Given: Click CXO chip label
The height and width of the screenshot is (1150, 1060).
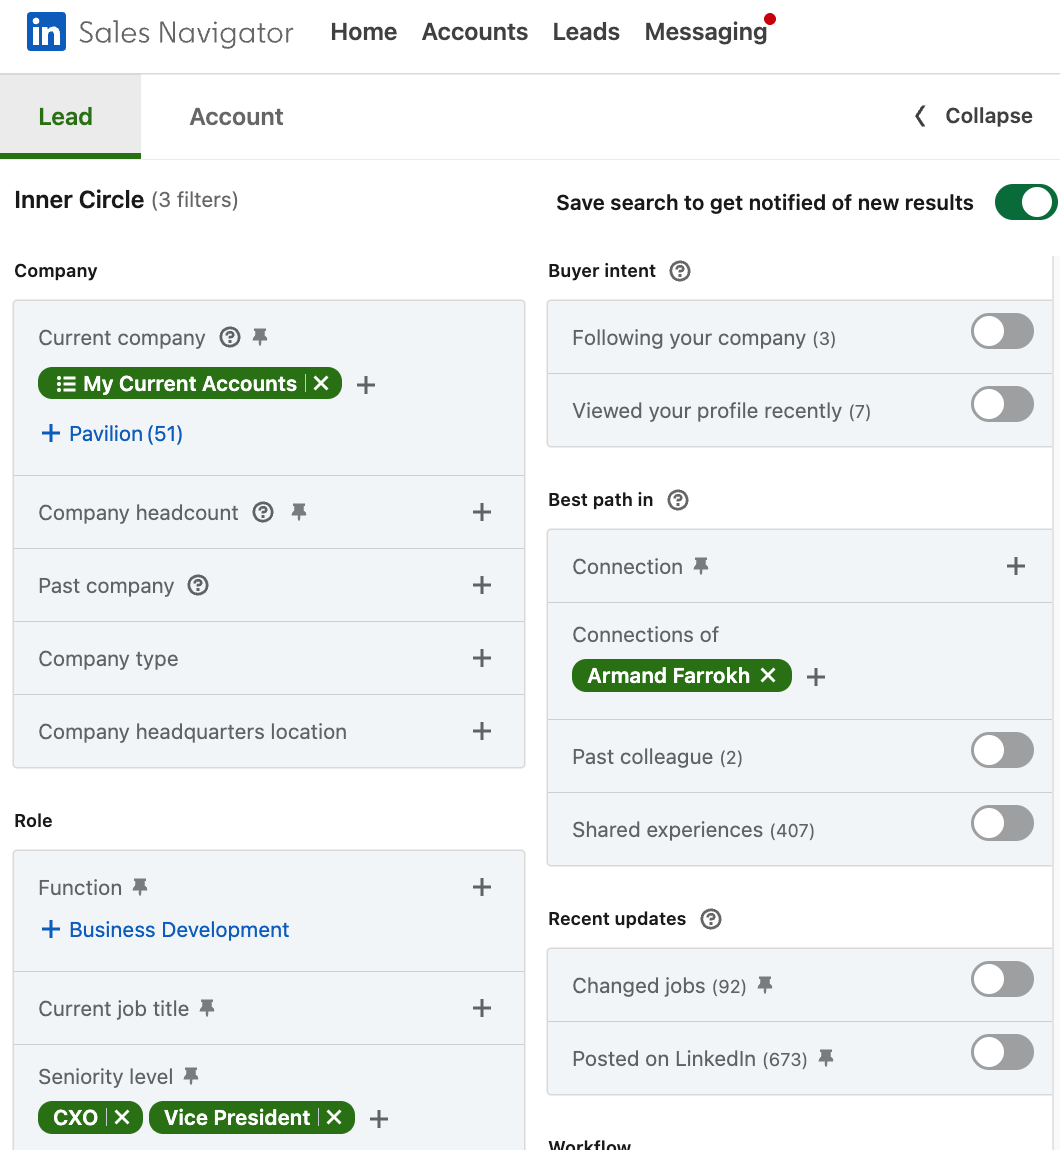Looking at the screenshot, I should pos(75,1117).
